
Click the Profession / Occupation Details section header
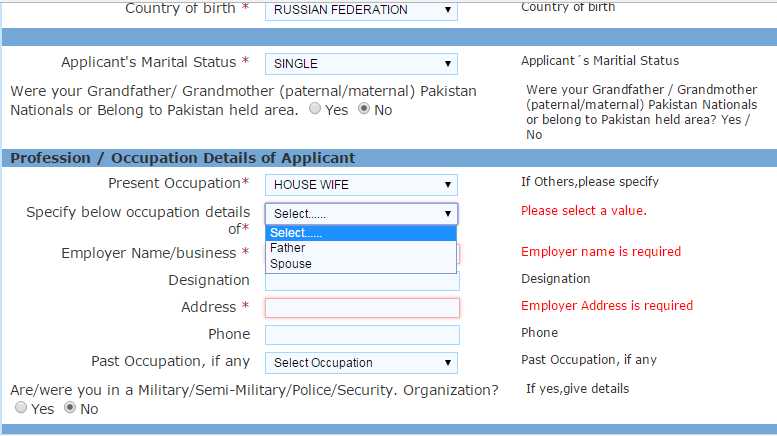[x=182, y=158]
